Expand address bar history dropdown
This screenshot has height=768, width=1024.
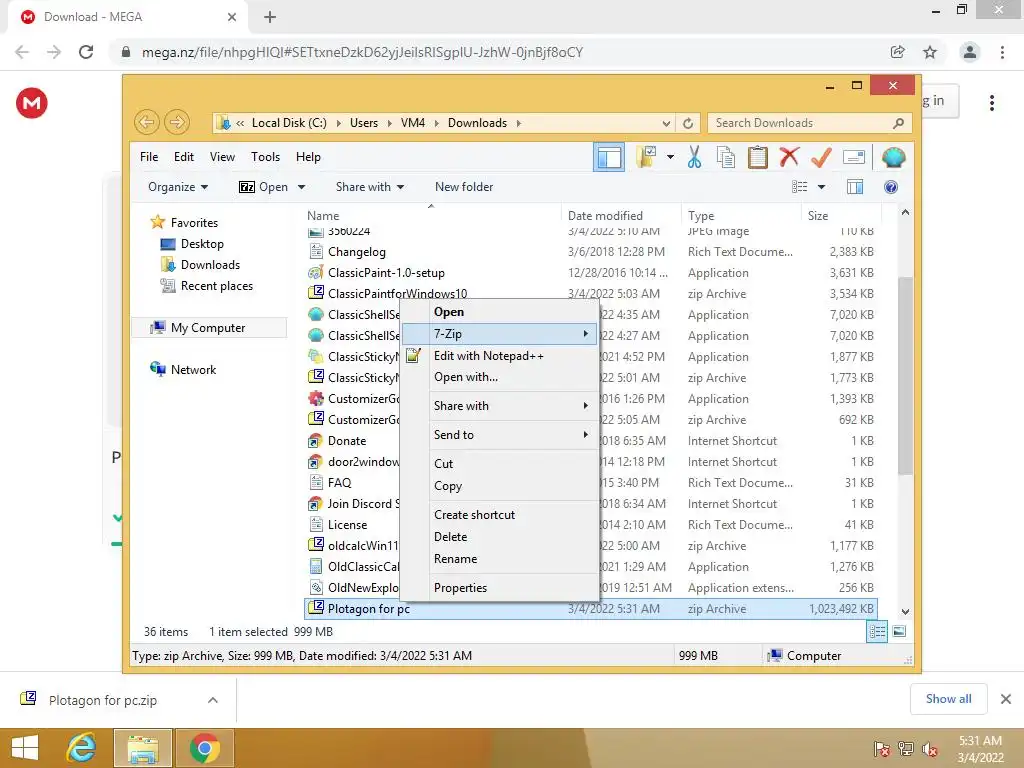click(666, 123)
